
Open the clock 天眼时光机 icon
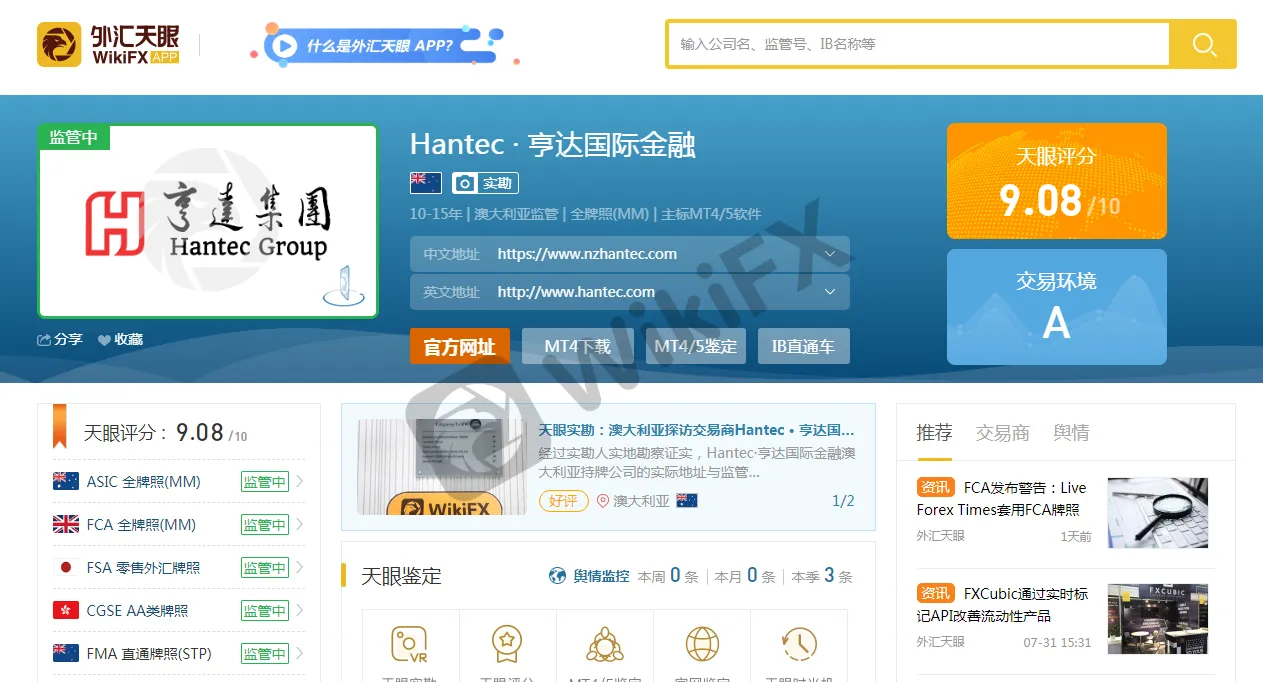799,643
